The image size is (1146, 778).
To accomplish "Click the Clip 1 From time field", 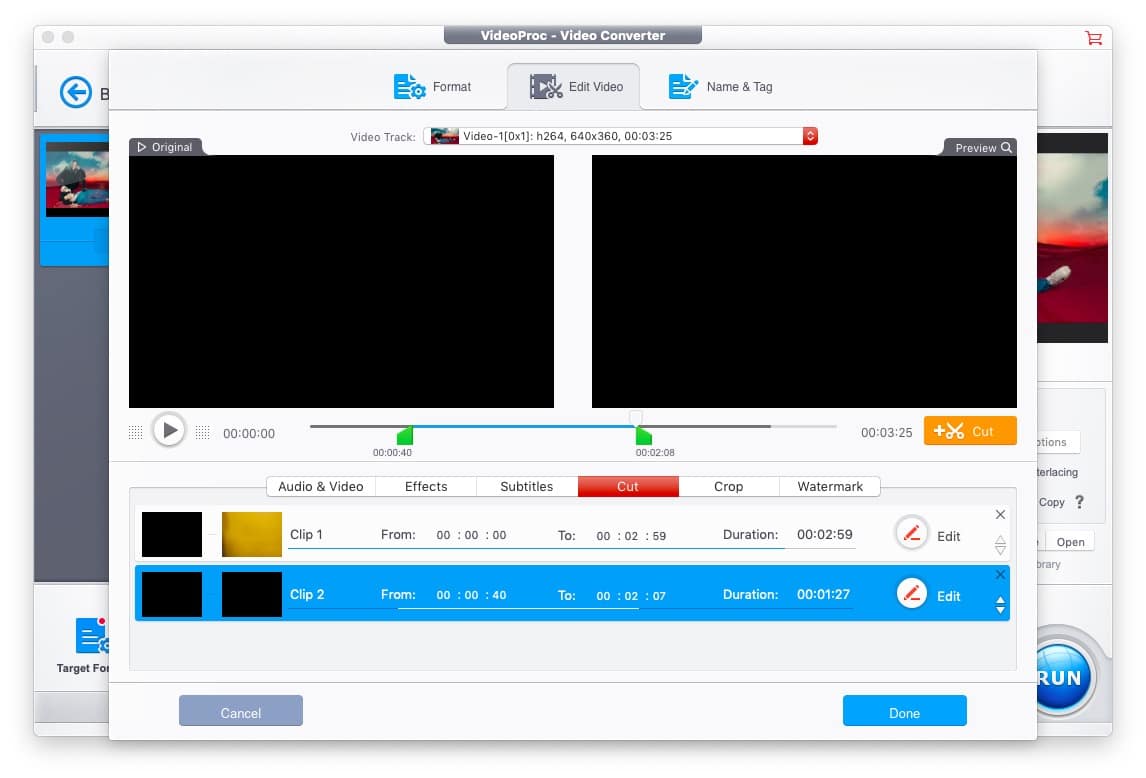I will (x=471, y=535).
